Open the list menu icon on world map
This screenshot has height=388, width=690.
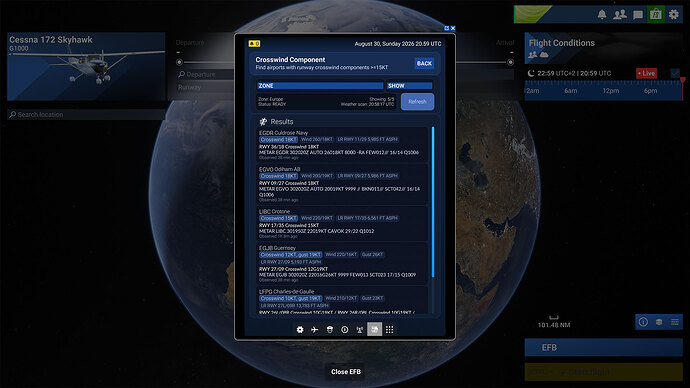tap(675, 322)
